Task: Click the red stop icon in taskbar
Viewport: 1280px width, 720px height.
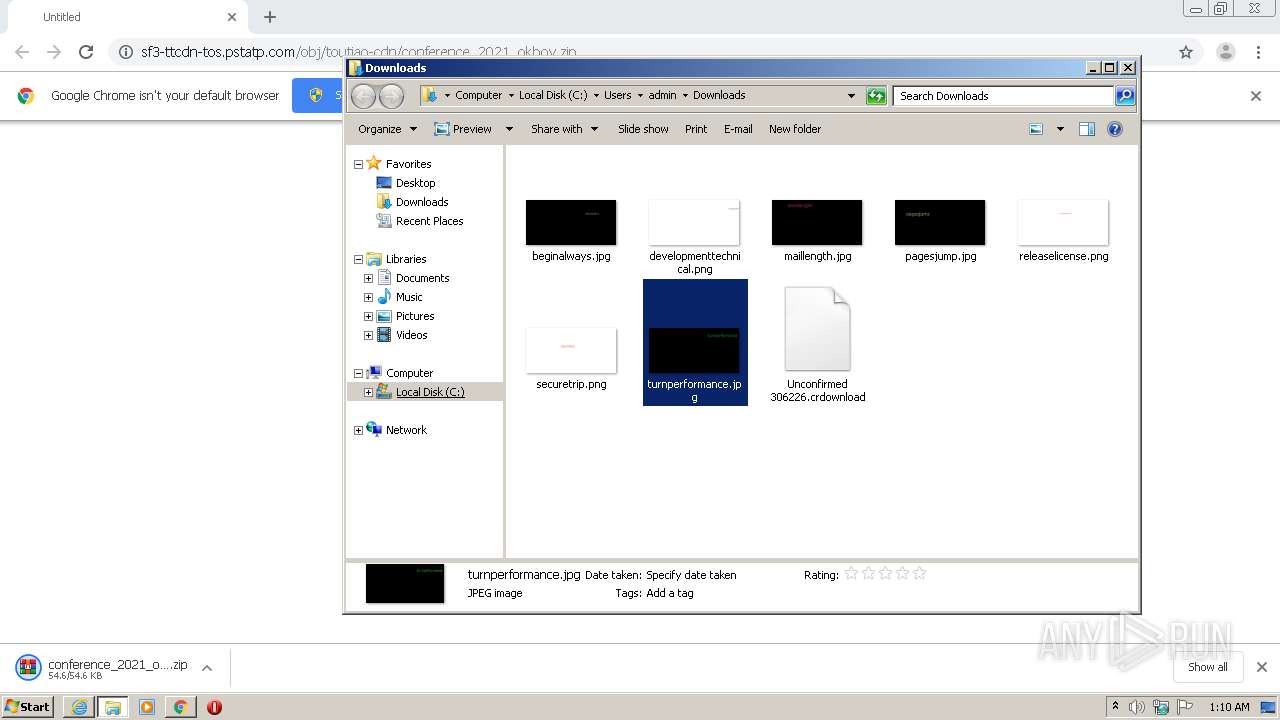Action: coord(214,707)
